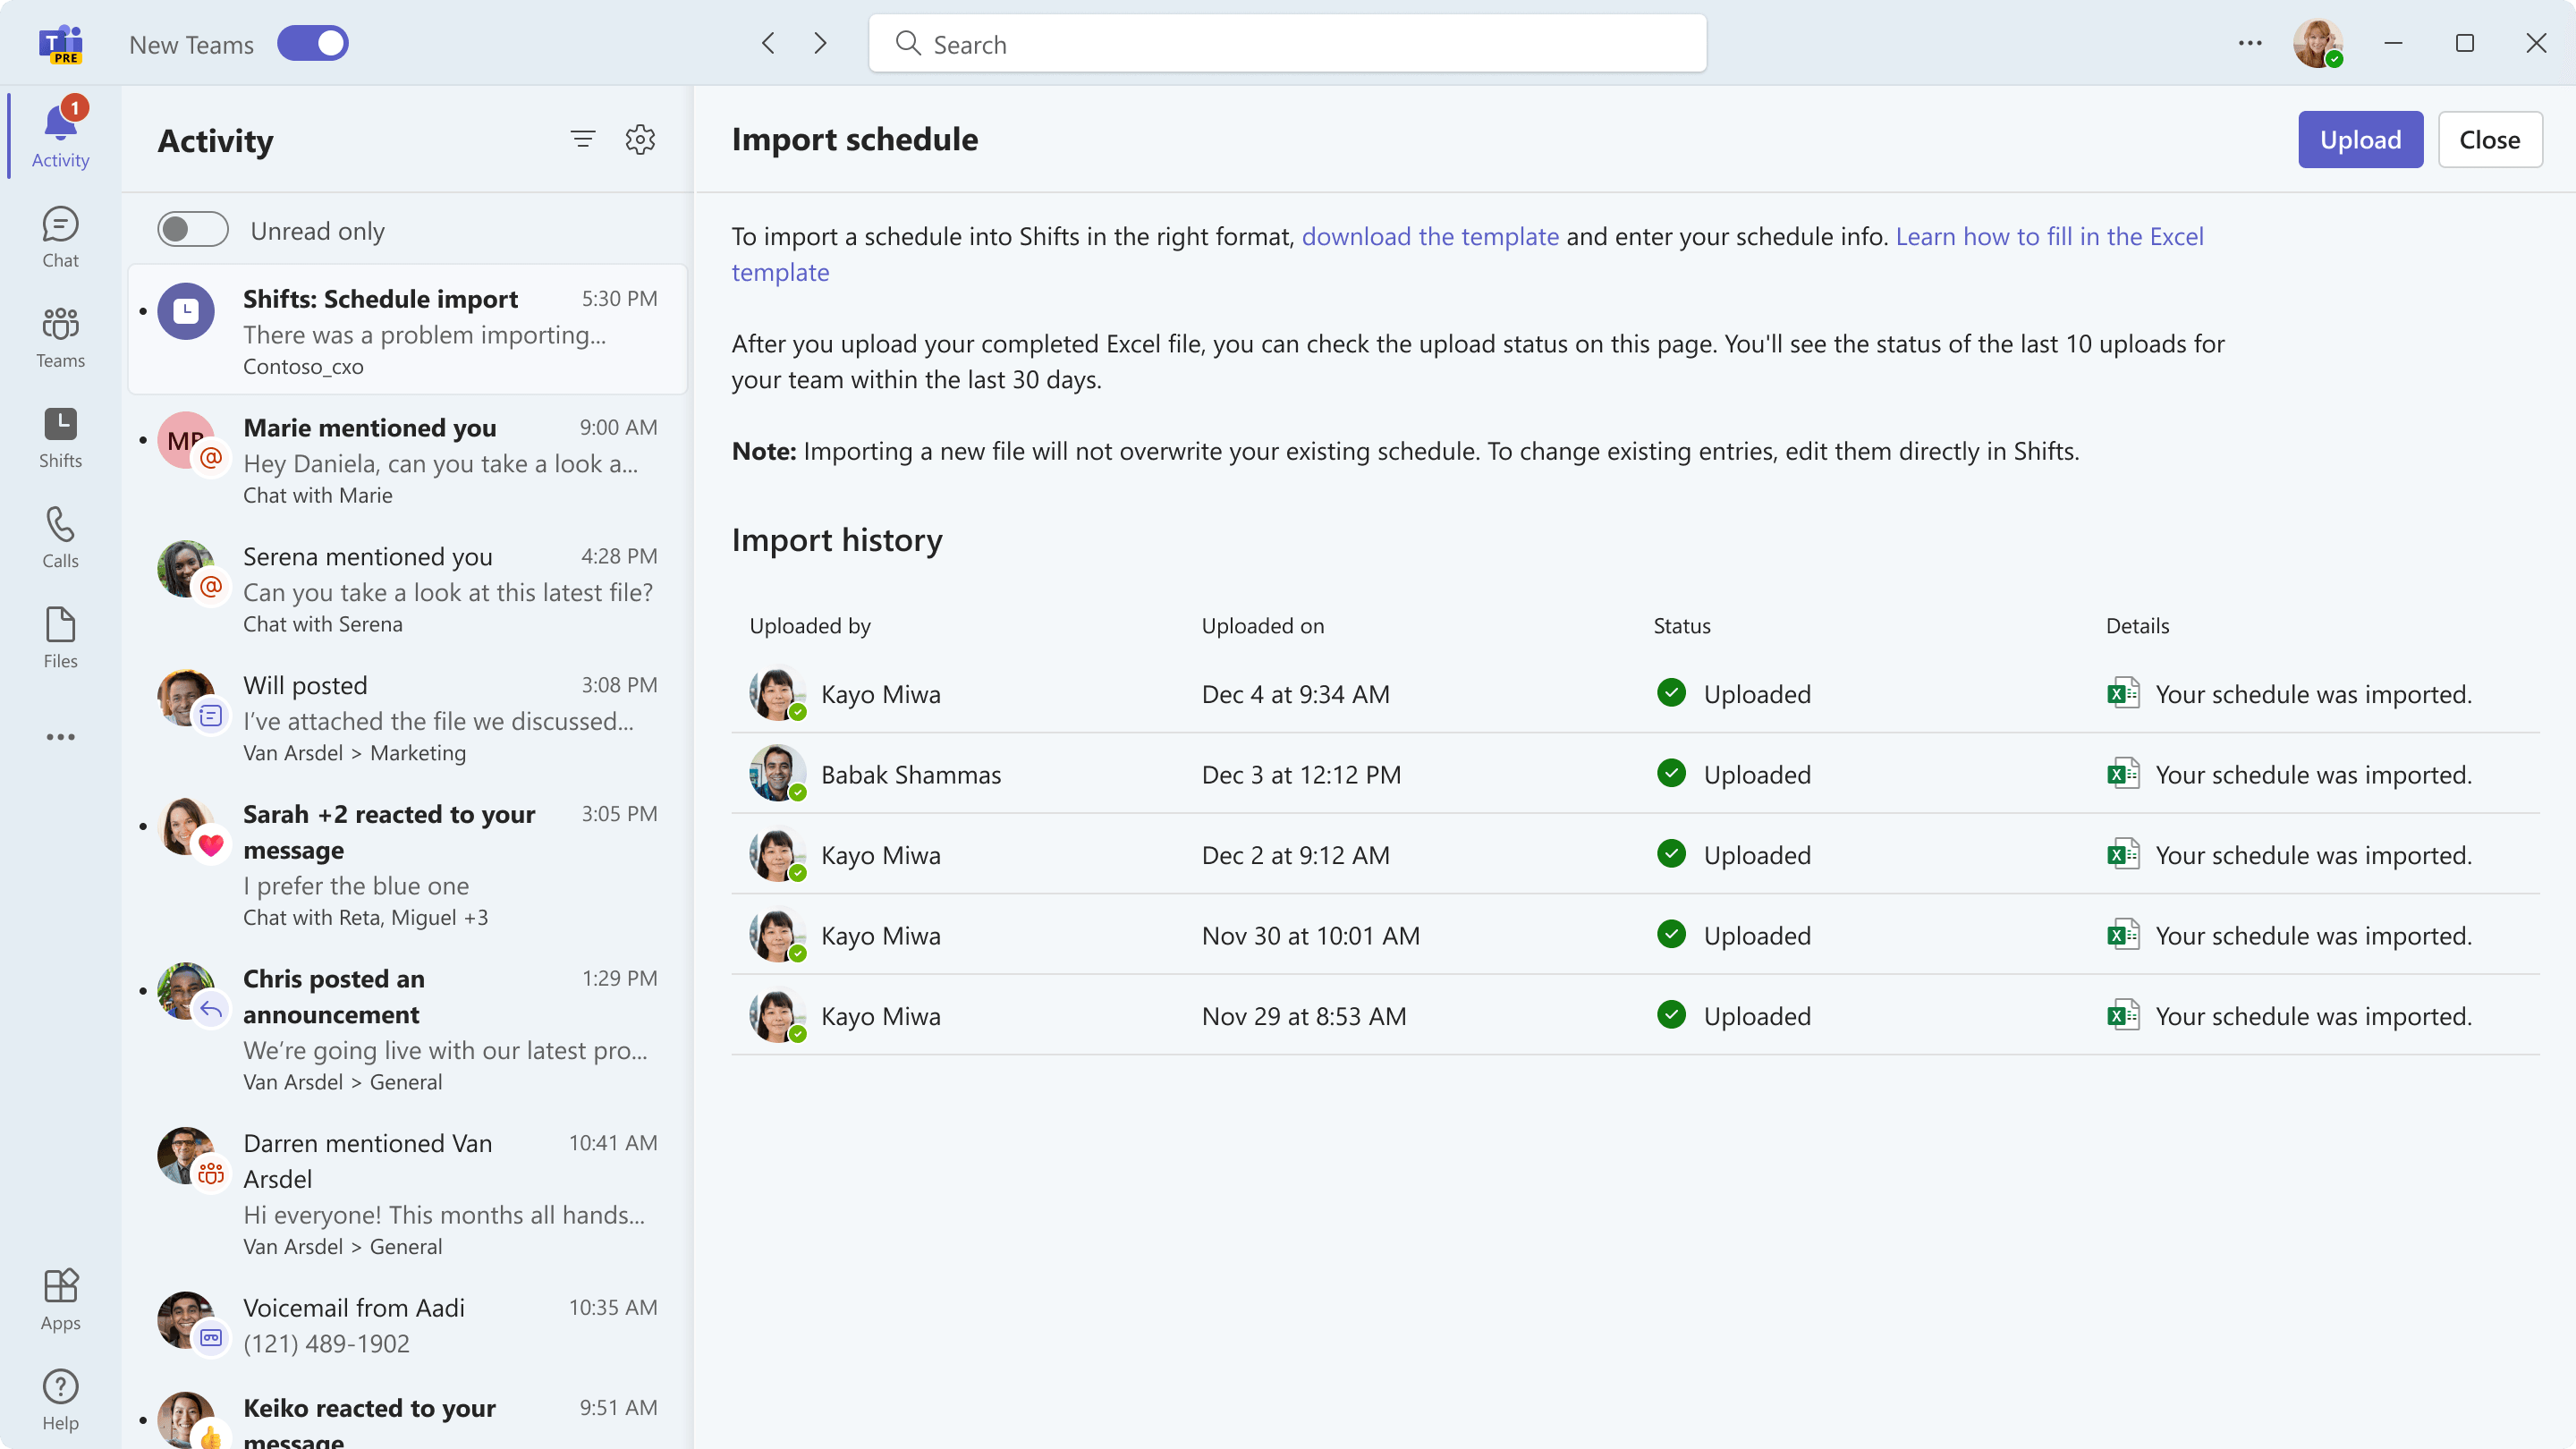Click the Teams PRE logo
Viewport: 2576px width, 1449px height.
click(61, 43)
